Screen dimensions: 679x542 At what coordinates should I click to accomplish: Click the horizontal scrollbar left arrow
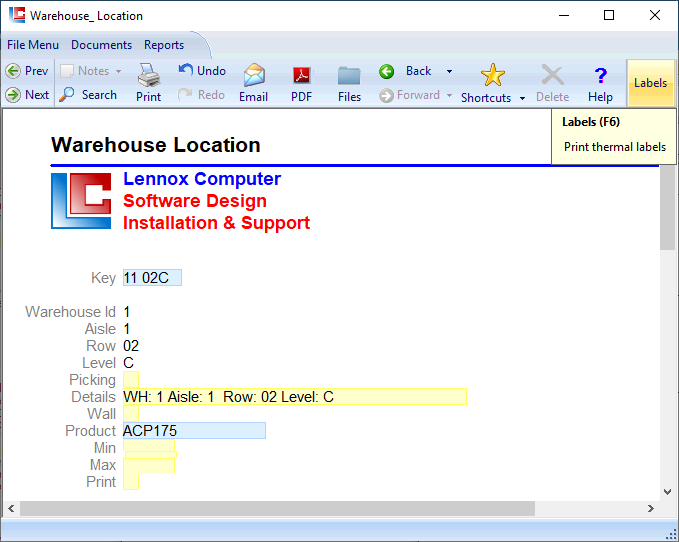pos(11,509)
